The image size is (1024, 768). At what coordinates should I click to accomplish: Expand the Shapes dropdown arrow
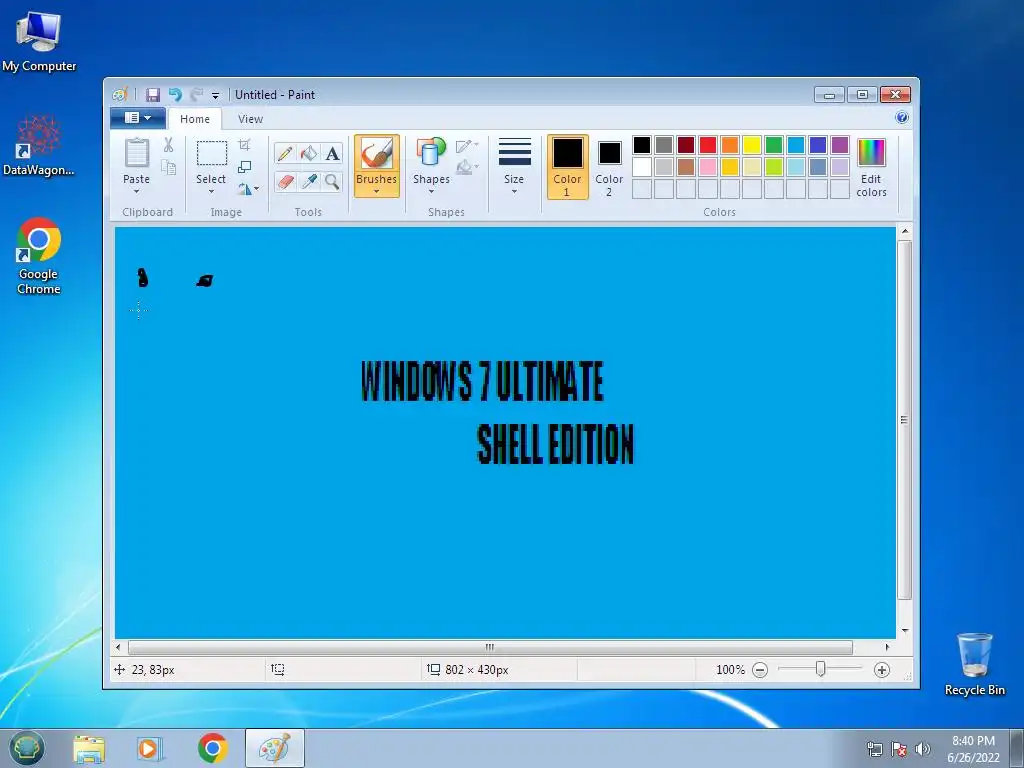point(431,192)
